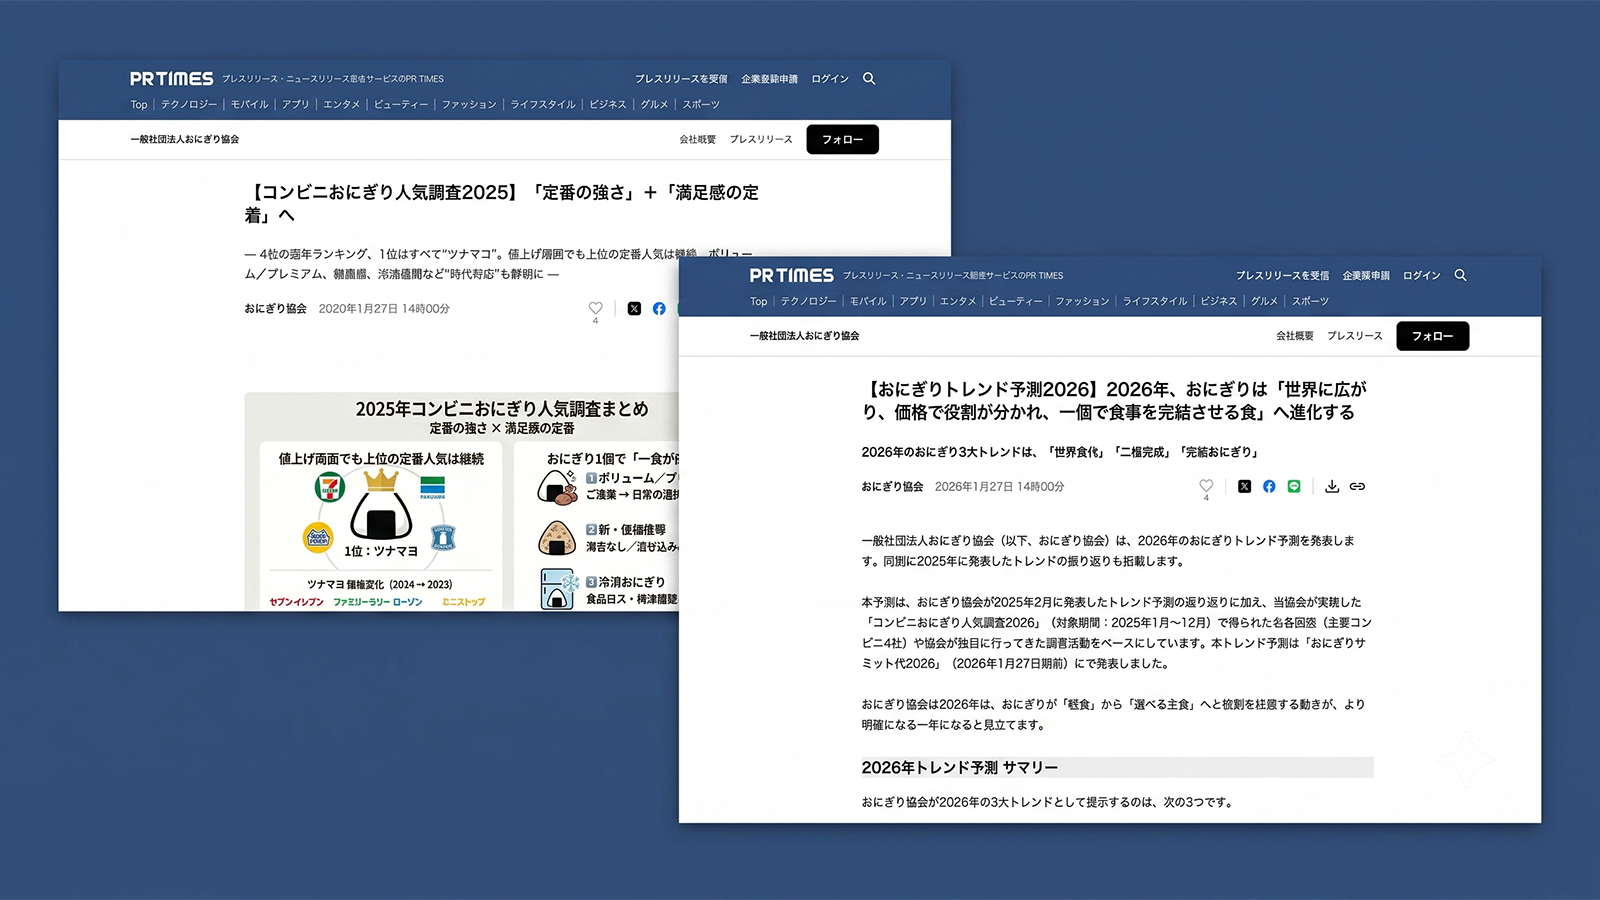Click the search icon in the back window
This screenshot has width=1600, height=900.
(x=869, y=78)
